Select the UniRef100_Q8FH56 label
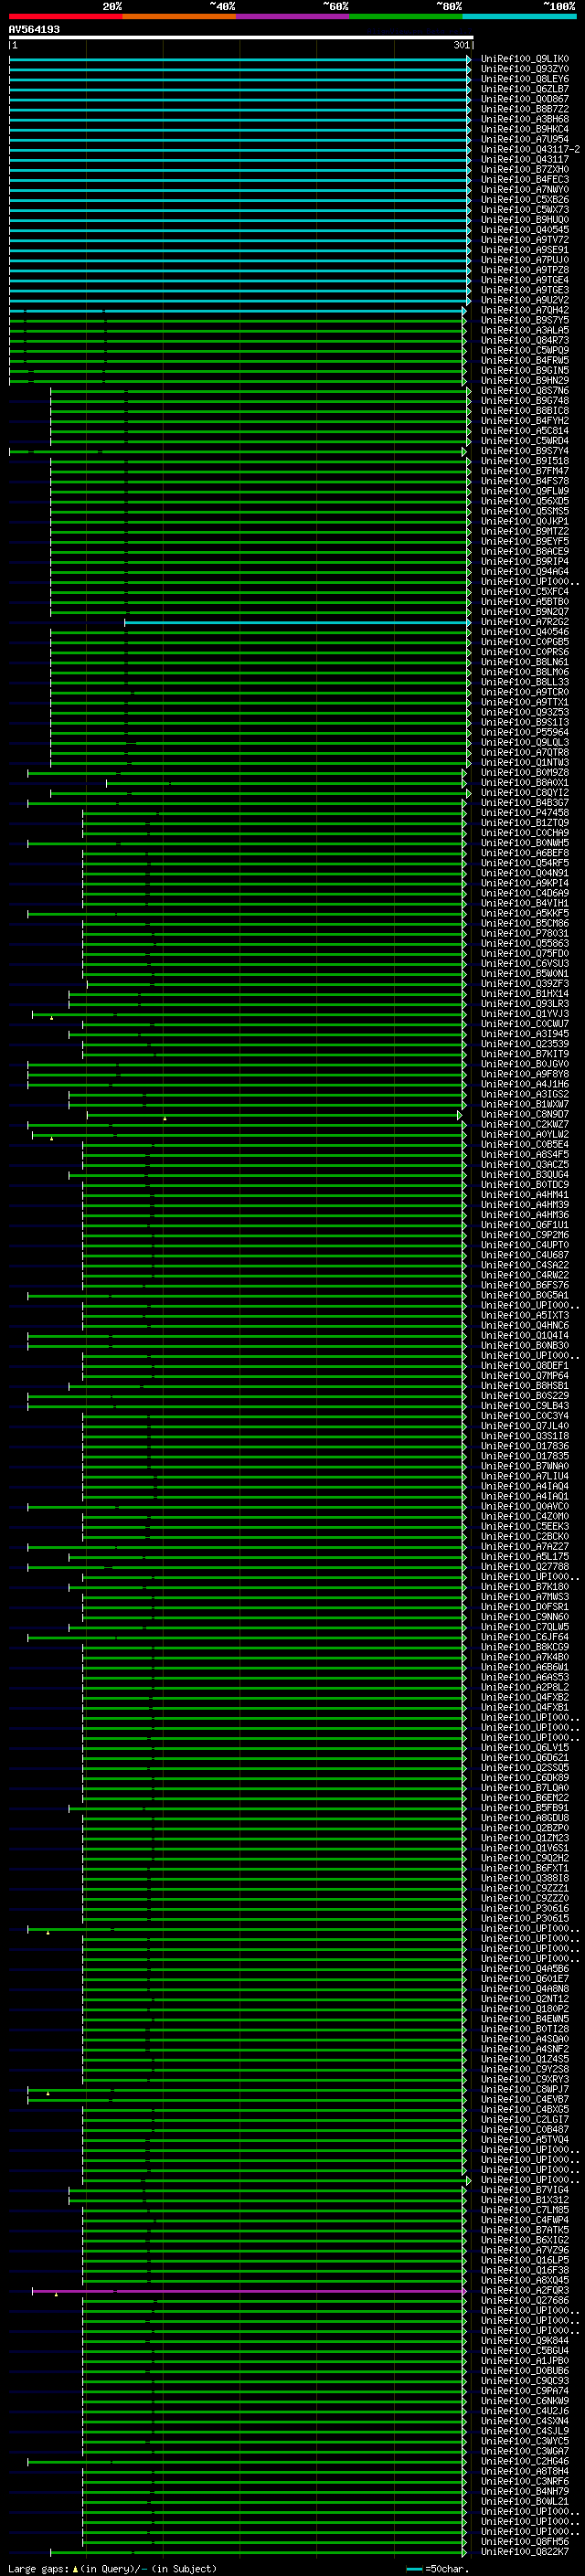 pos(524,2541)
